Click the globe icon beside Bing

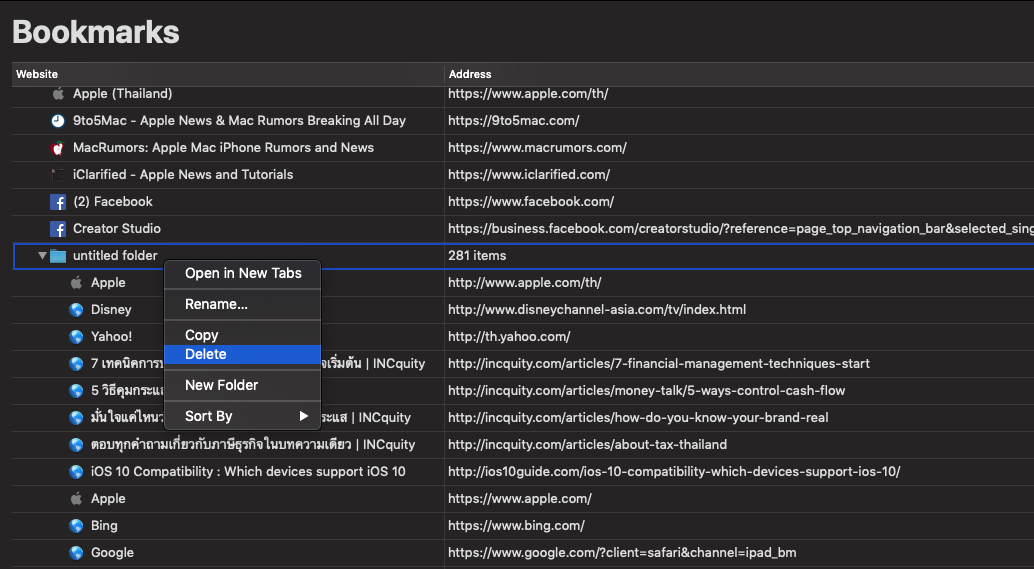(76, 526)
